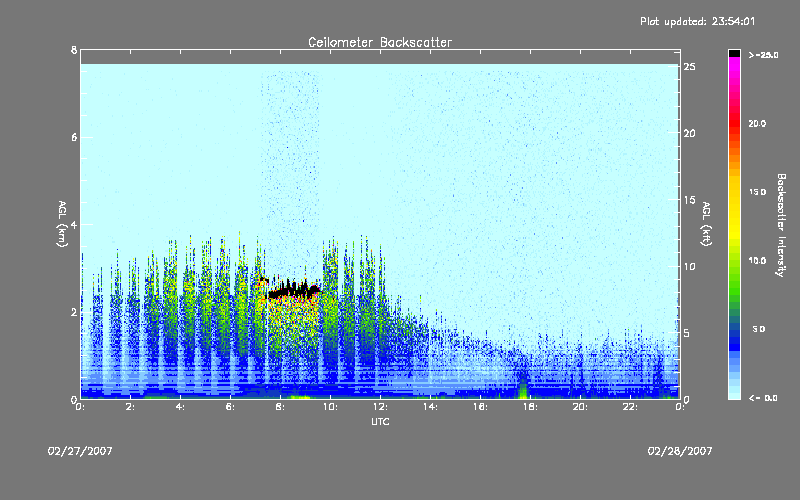Click the gray no-data band atop plot
The width and height of the screenshot is (800, 500).
click(x=380, y=57)
